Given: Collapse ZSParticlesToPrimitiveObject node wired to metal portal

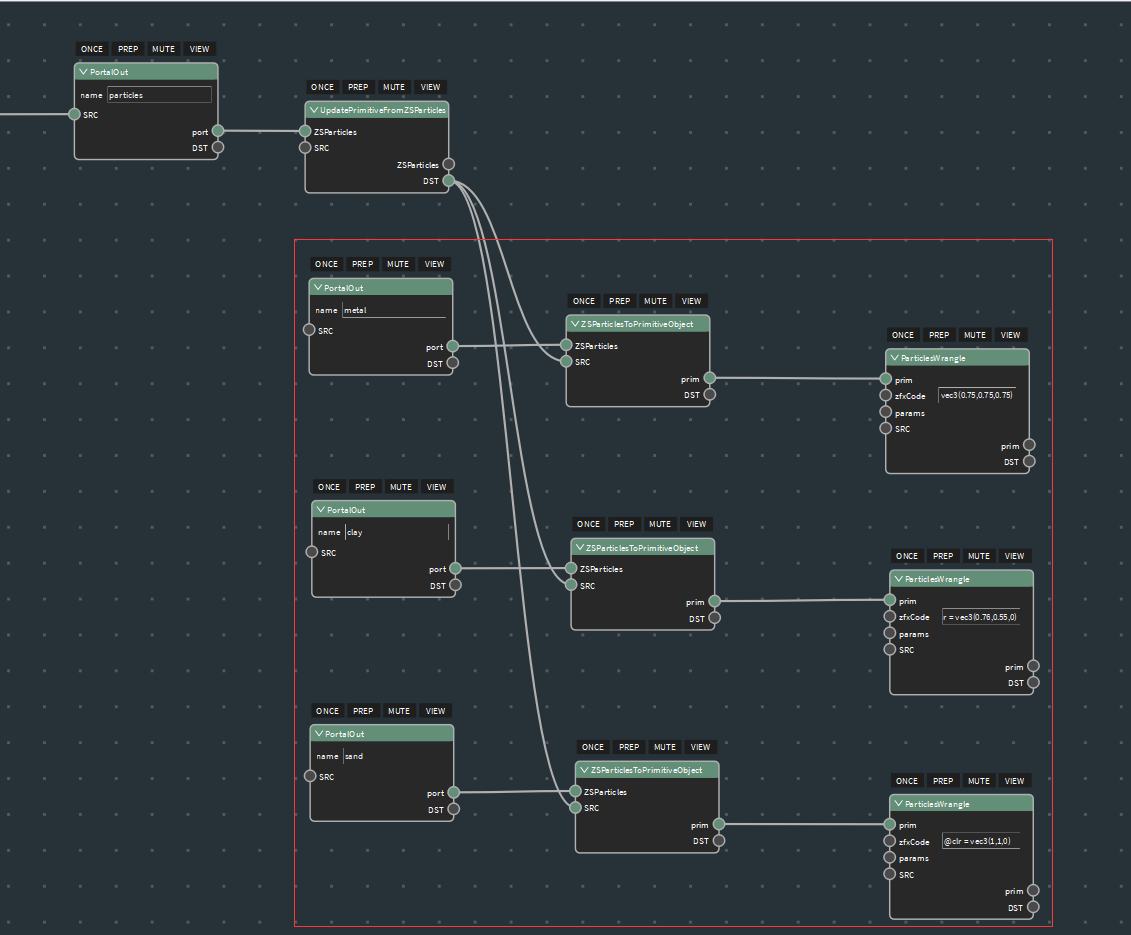Looking at the screenshot, I should pos(575,324).
